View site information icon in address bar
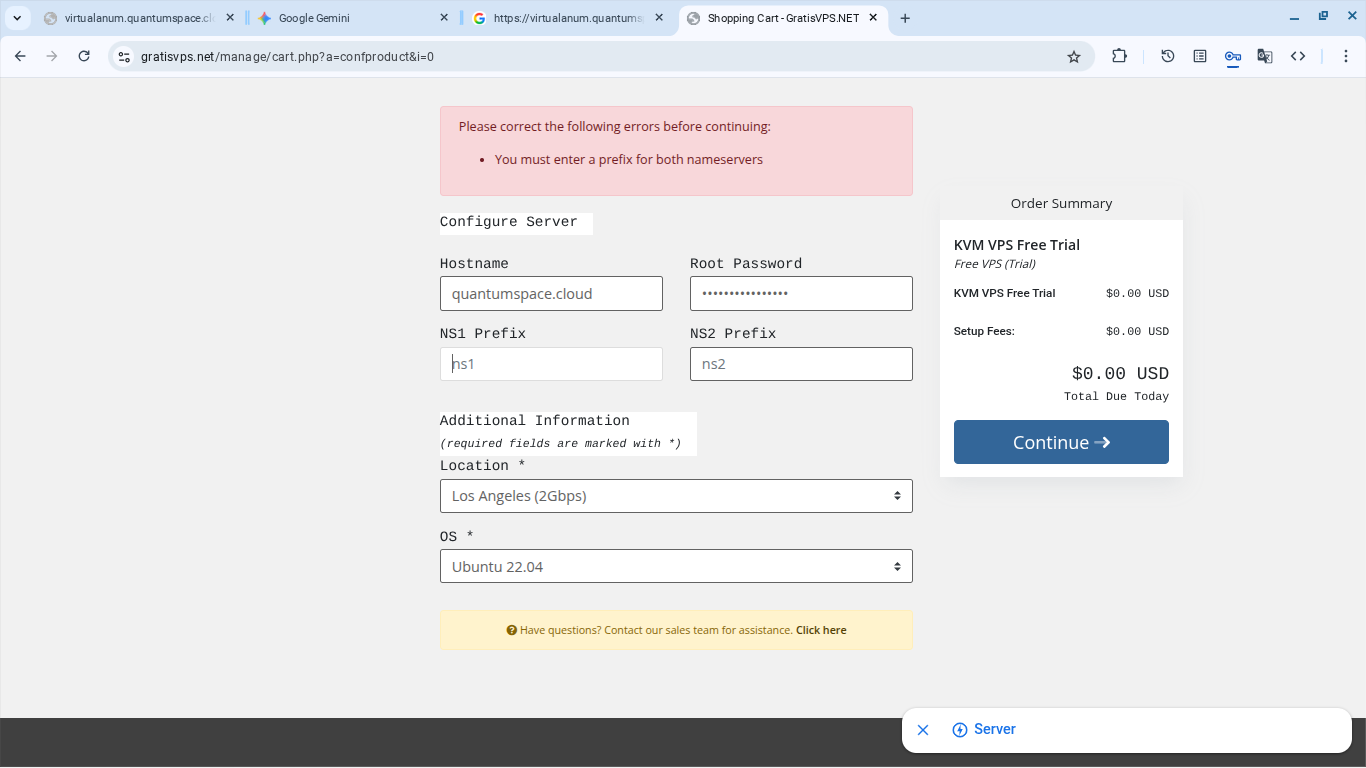This screenshot has width=1366, height=768. [123, 57]
